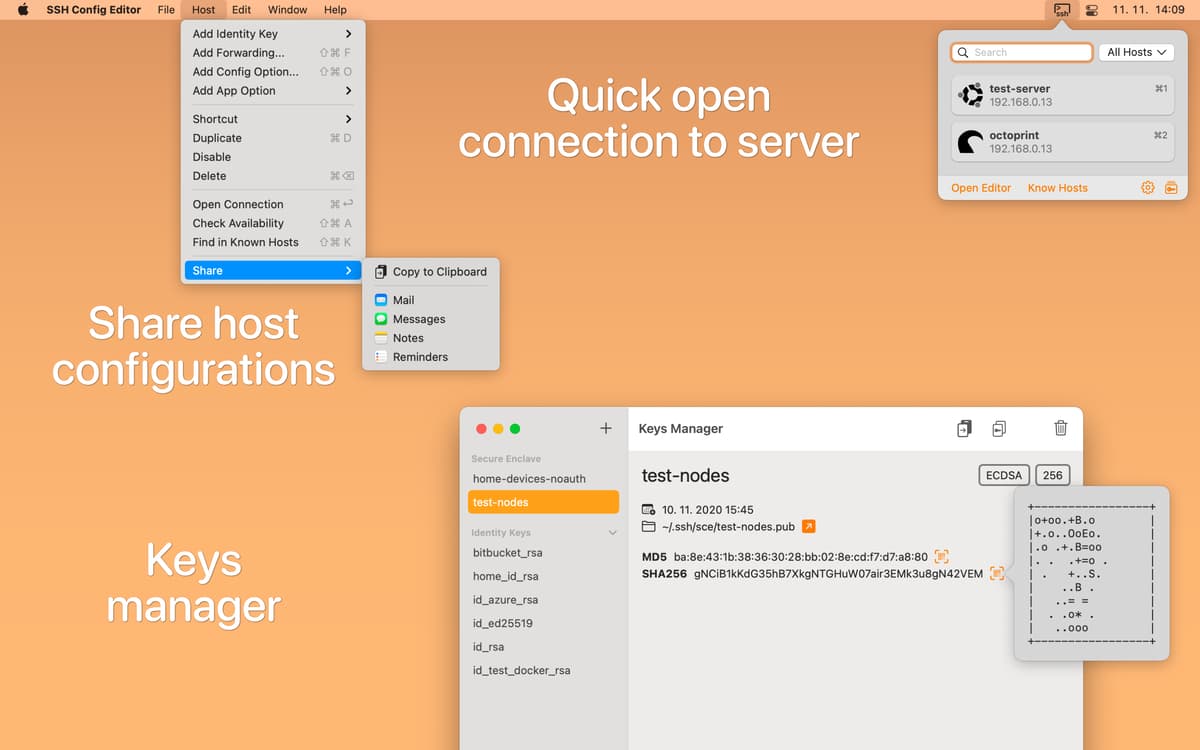The image size is (1200, 750).
Task: Open settings gear in quick-connect popup
Action: pos(1147,188)
